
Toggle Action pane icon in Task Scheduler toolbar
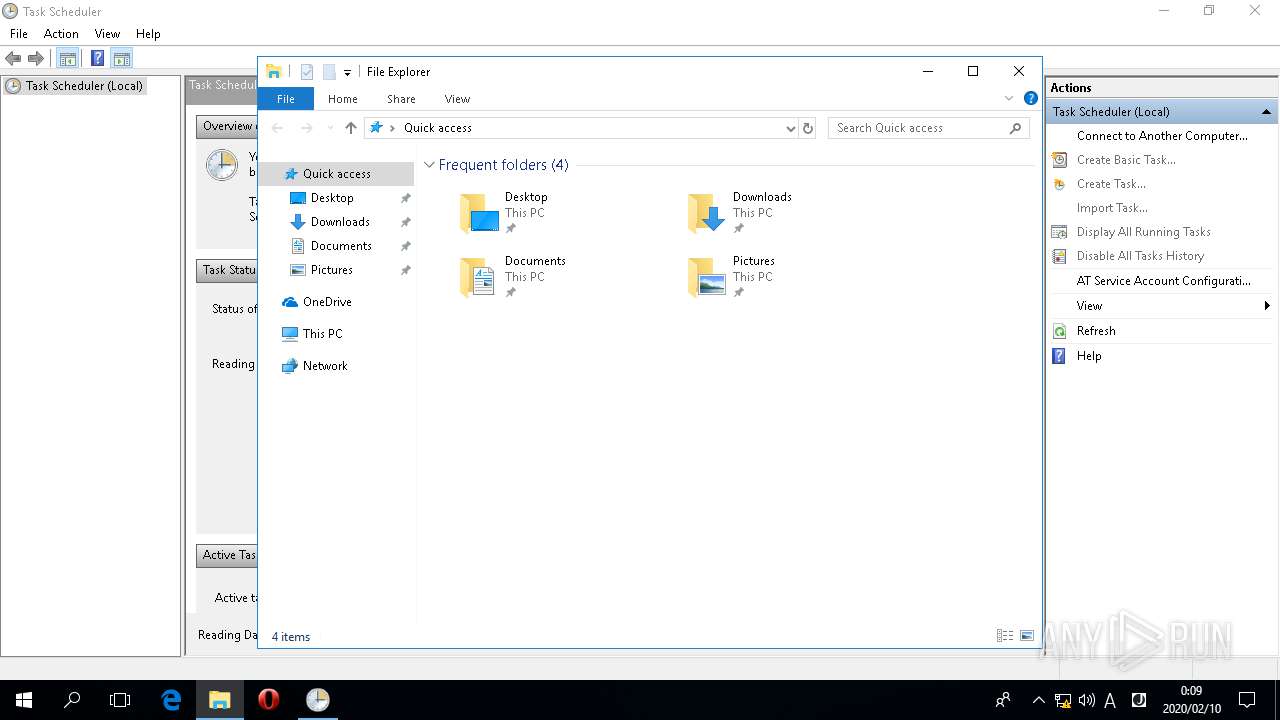121,59
